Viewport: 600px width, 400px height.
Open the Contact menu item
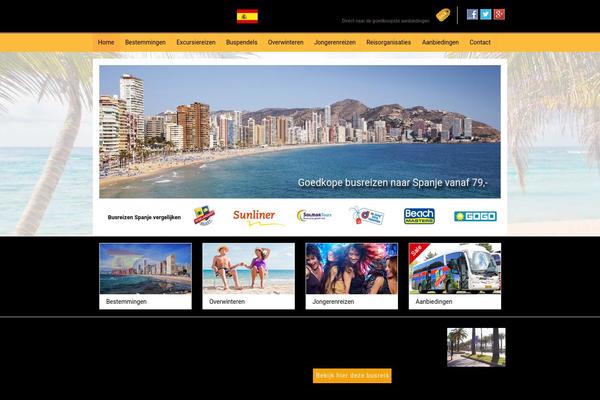tap(480, 42)
